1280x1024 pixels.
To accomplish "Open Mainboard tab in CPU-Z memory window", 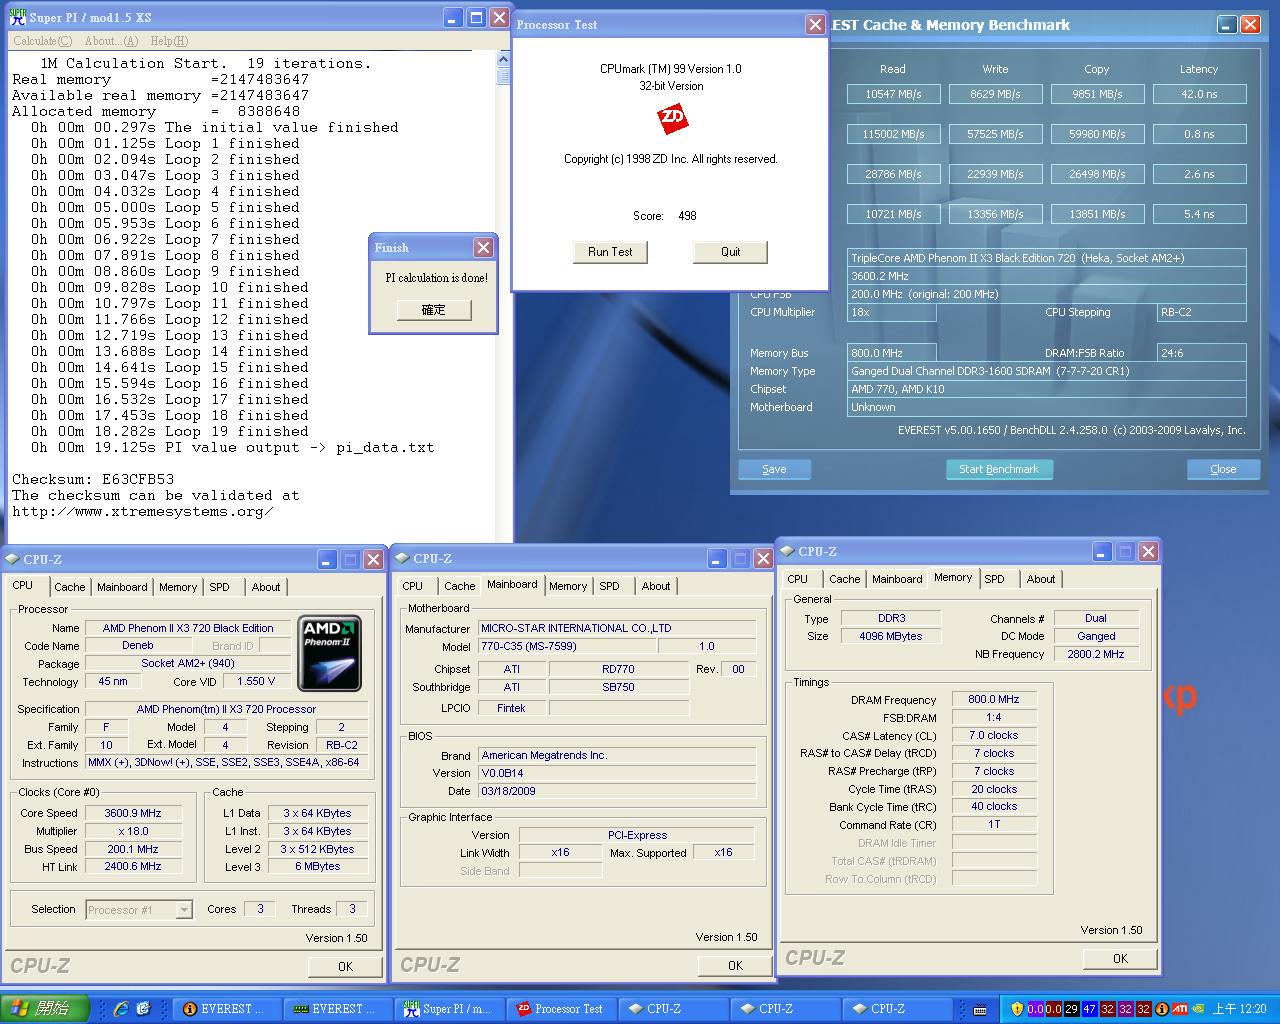I will coord(897,579).
